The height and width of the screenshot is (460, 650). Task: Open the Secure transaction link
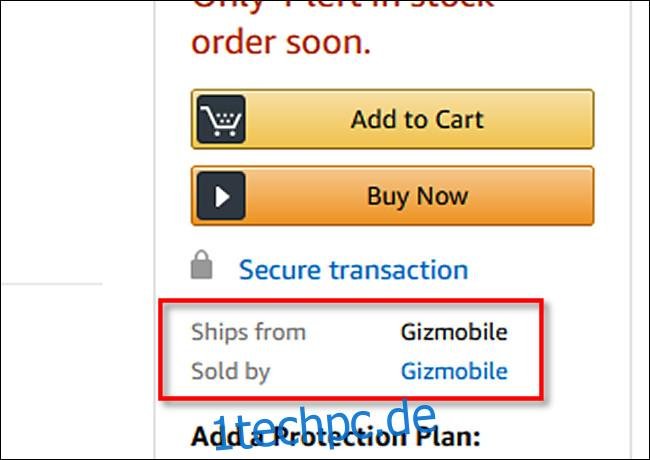coord(354,270)
